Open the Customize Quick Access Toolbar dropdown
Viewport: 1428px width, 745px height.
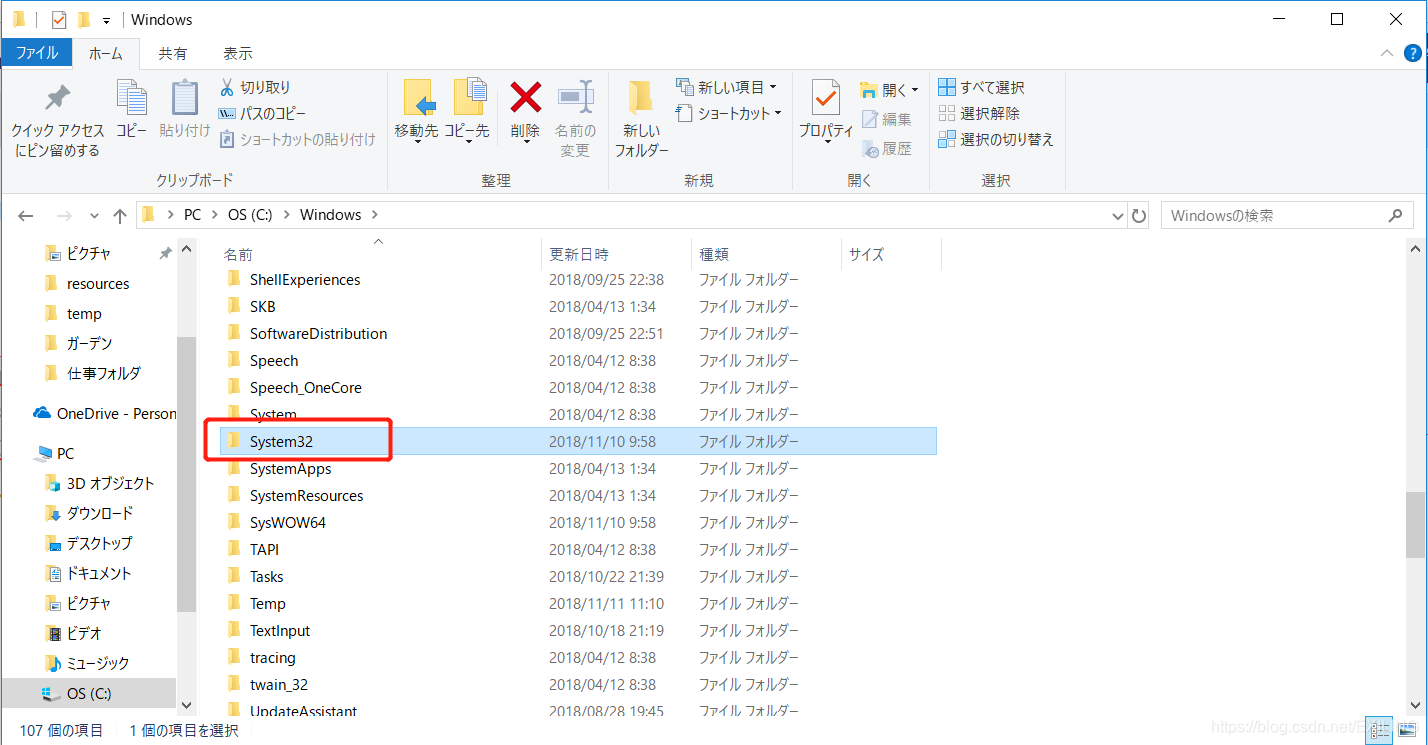coord(105,20)
